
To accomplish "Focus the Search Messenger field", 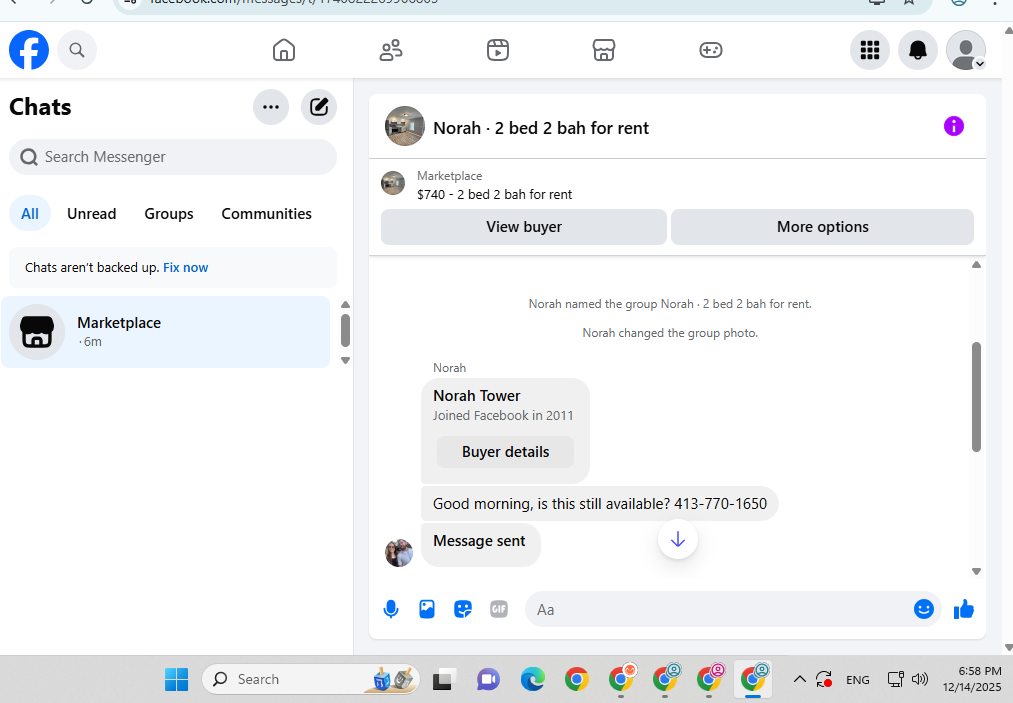I will point(173,157).
